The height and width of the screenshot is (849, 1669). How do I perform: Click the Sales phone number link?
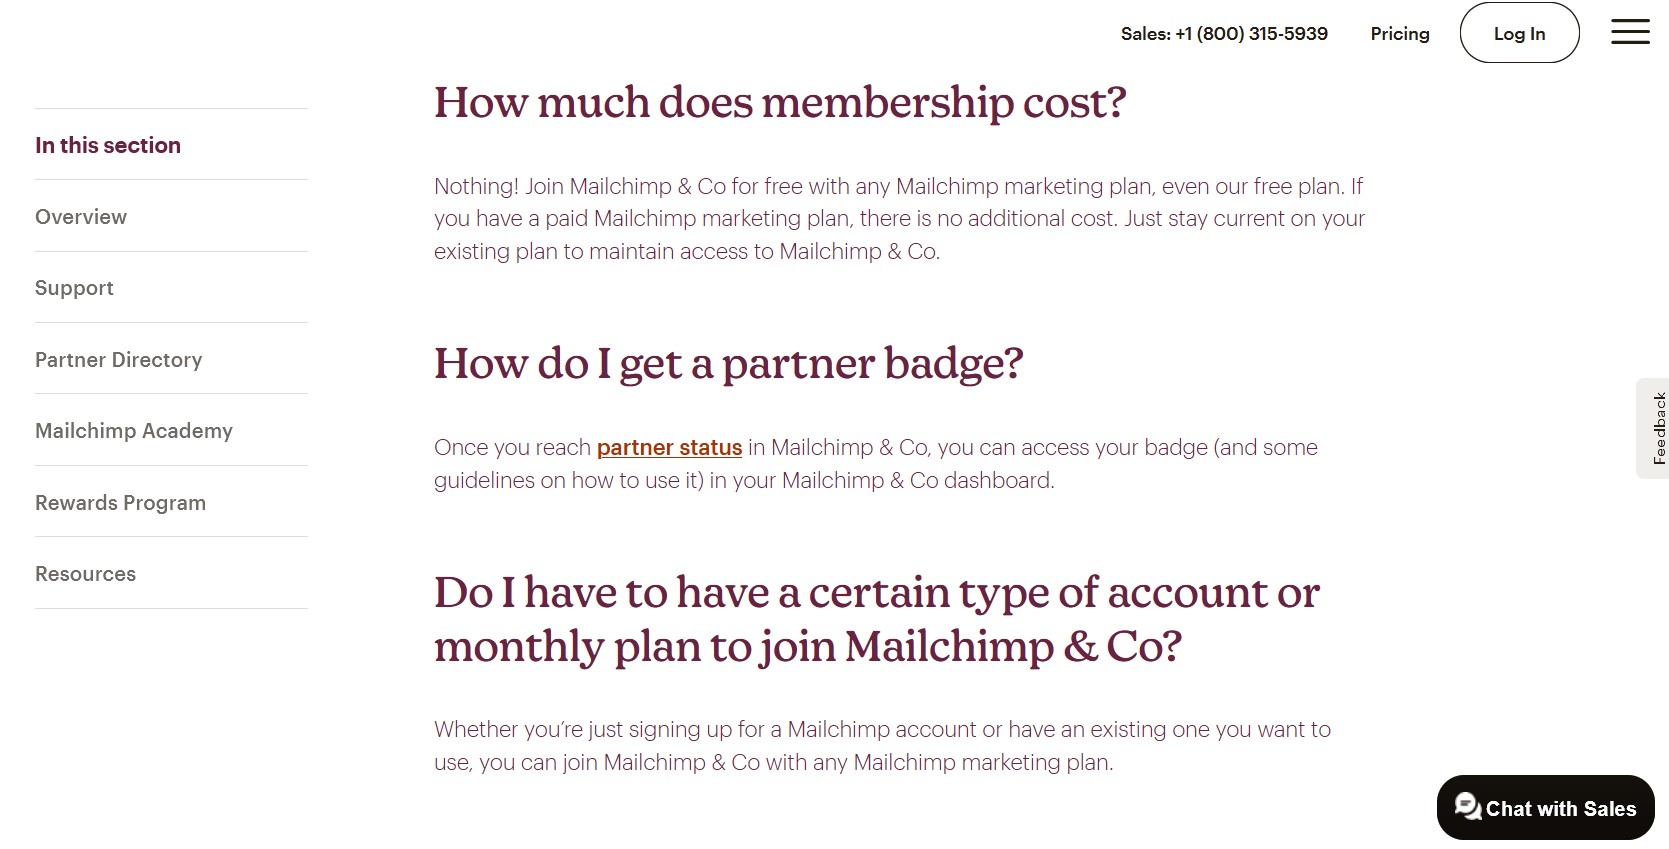(1224, 34)
